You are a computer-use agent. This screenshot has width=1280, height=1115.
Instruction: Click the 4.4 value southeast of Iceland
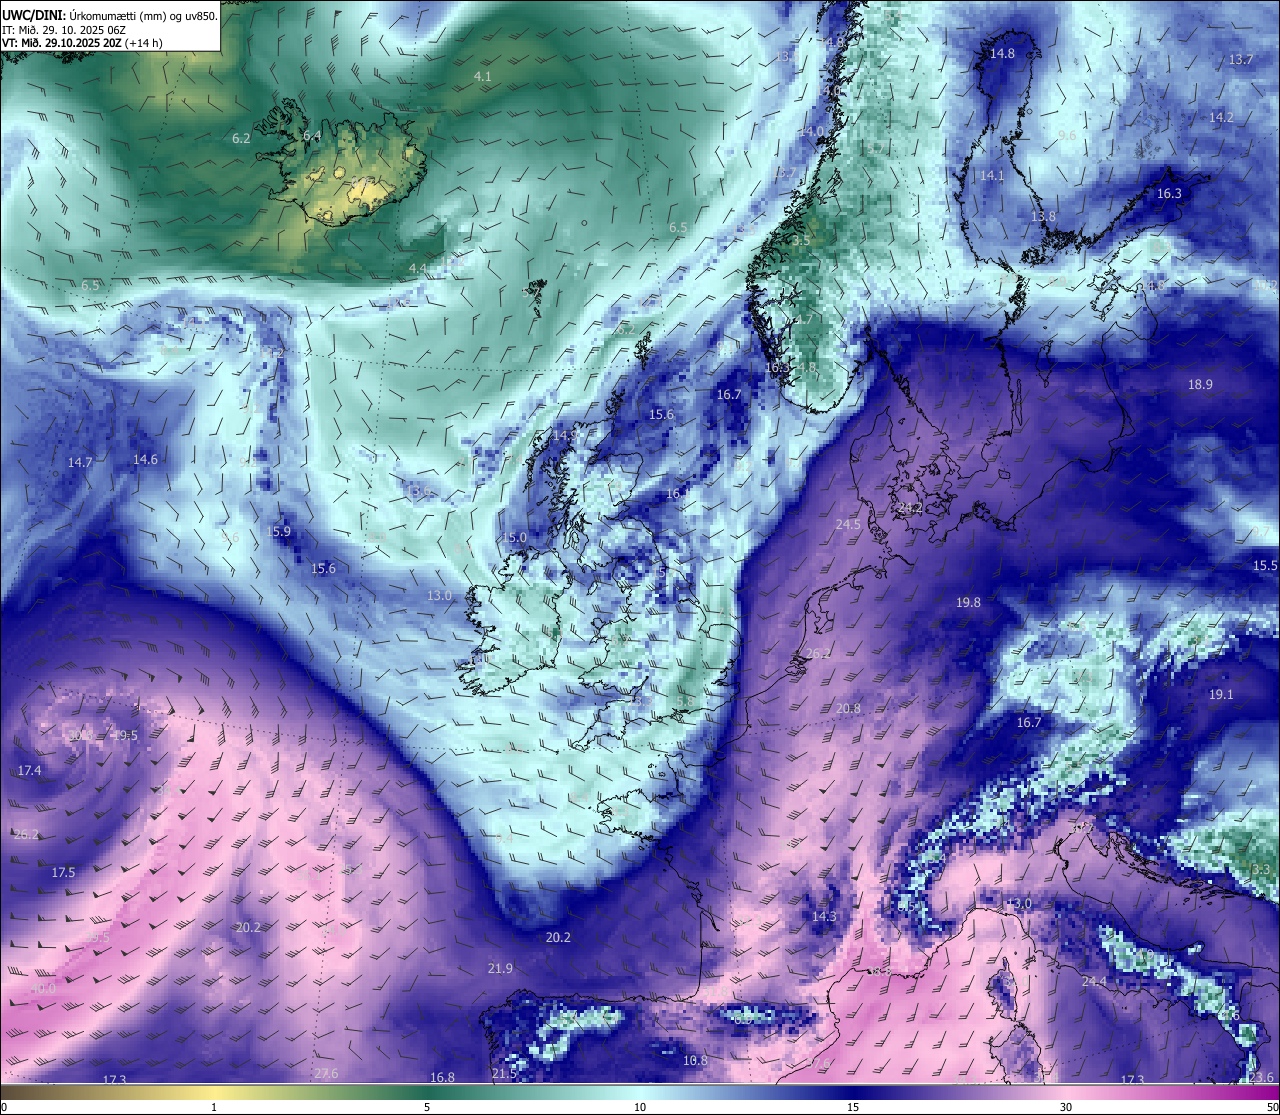point(418,269)
